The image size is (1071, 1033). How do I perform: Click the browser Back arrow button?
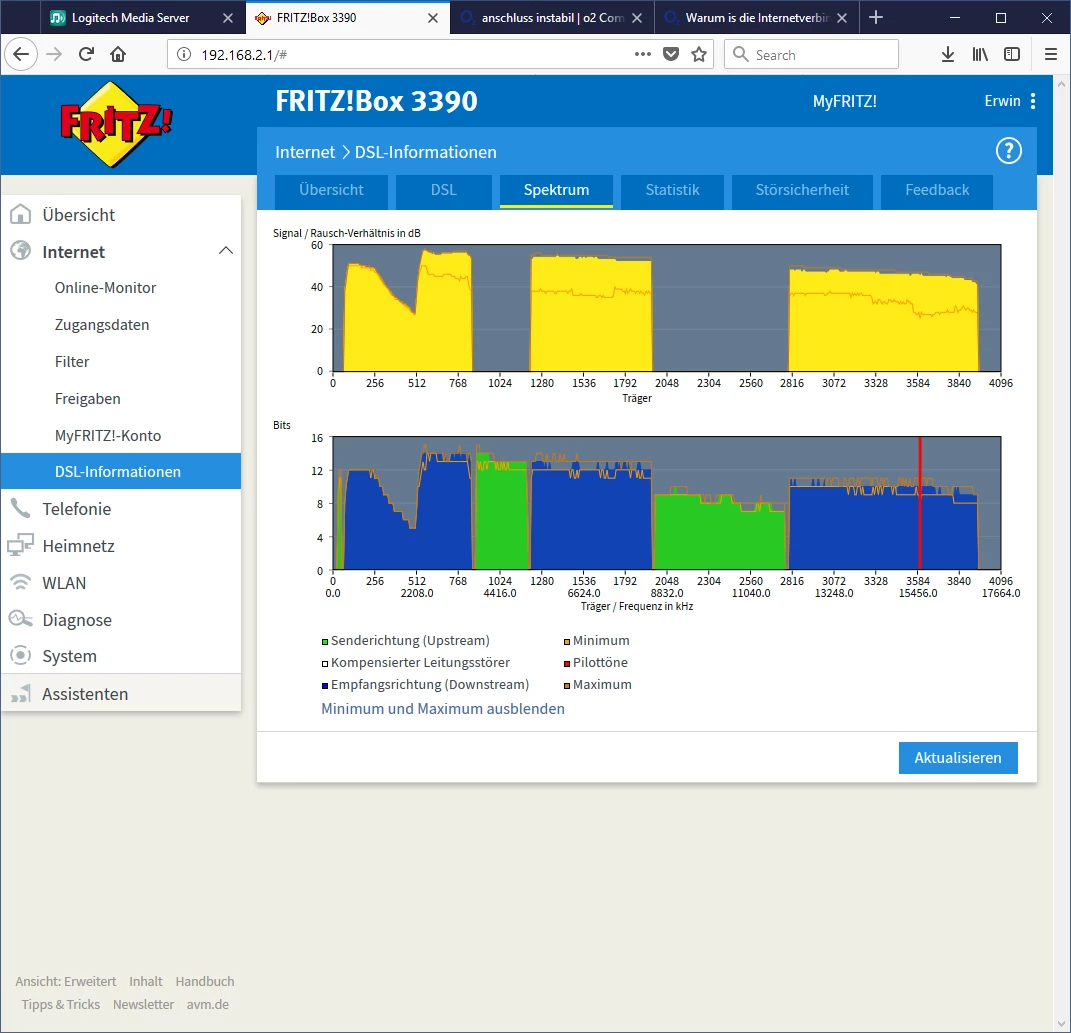click(20, 54)
